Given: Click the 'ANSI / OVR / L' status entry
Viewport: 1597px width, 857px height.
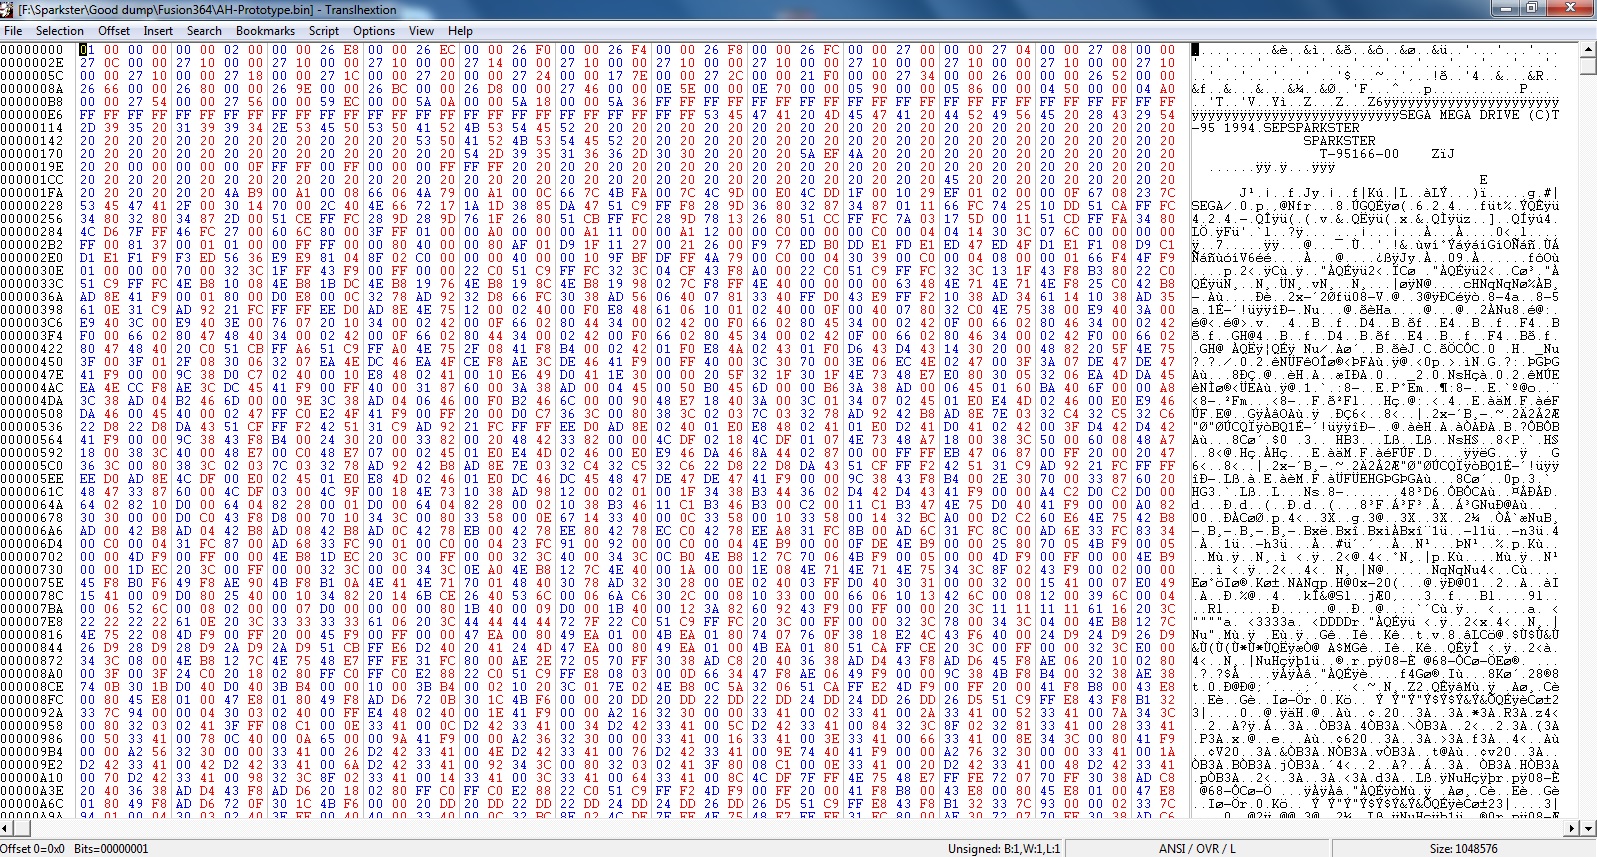Looking at the screenshot, I should [x=1197, y=848].
